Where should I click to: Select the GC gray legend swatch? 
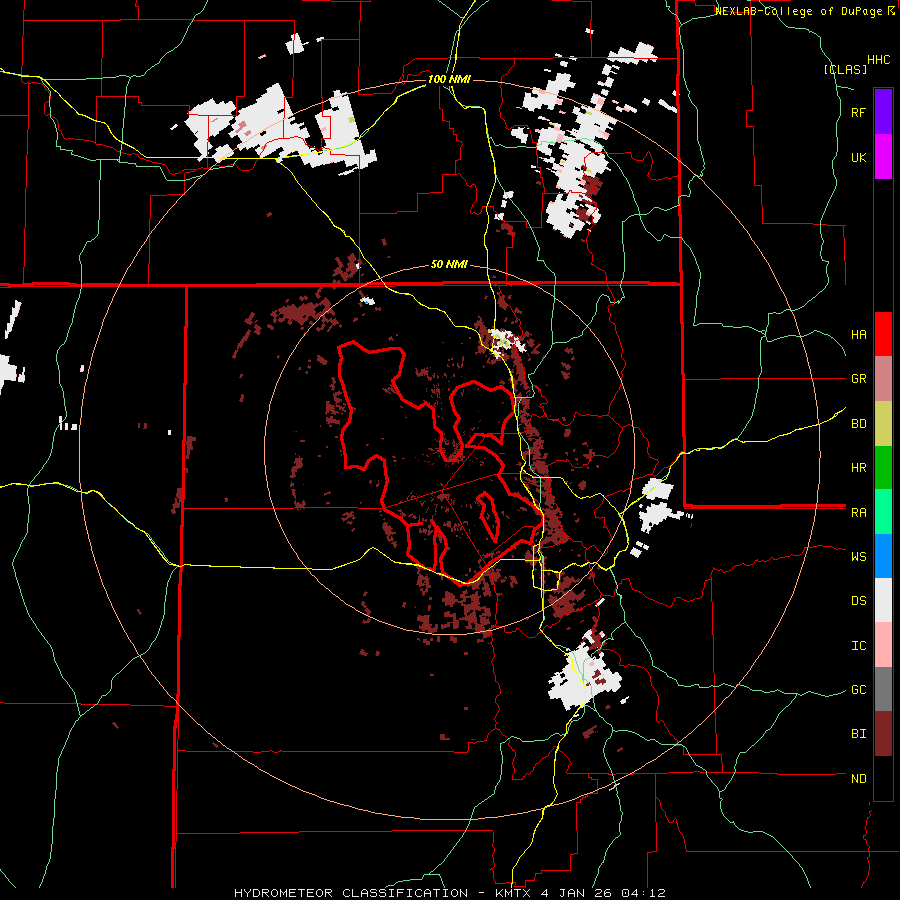point(883,689)
